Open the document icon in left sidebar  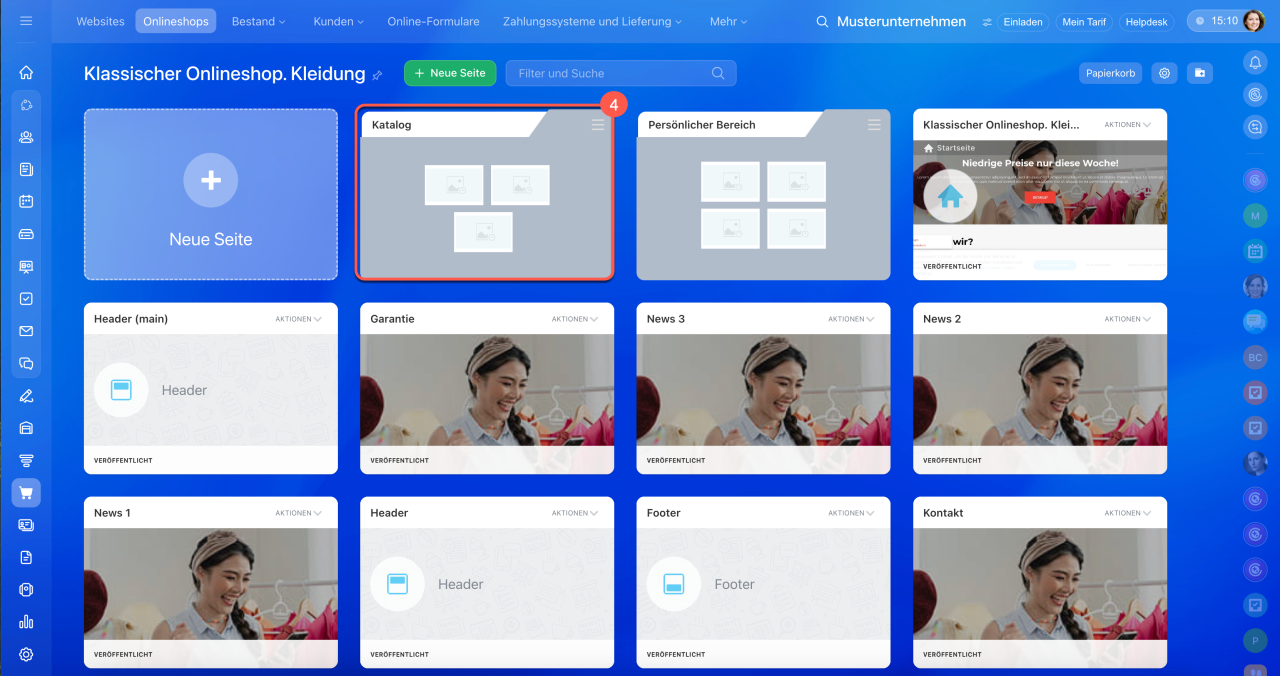point(26,557)
